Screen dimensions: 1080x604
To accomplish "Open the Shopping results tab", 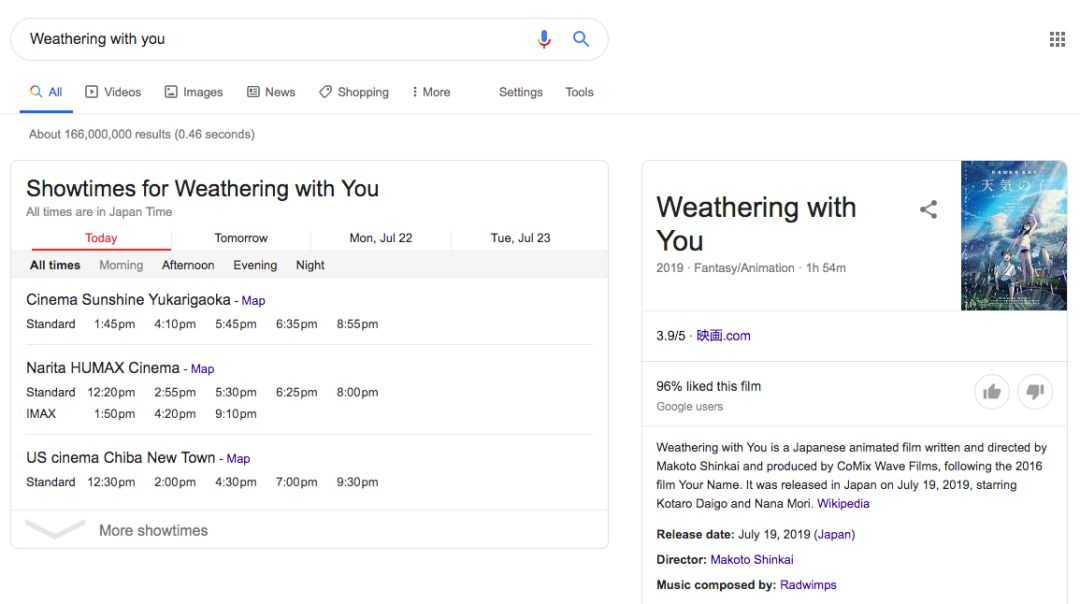I will pos(354,92).
